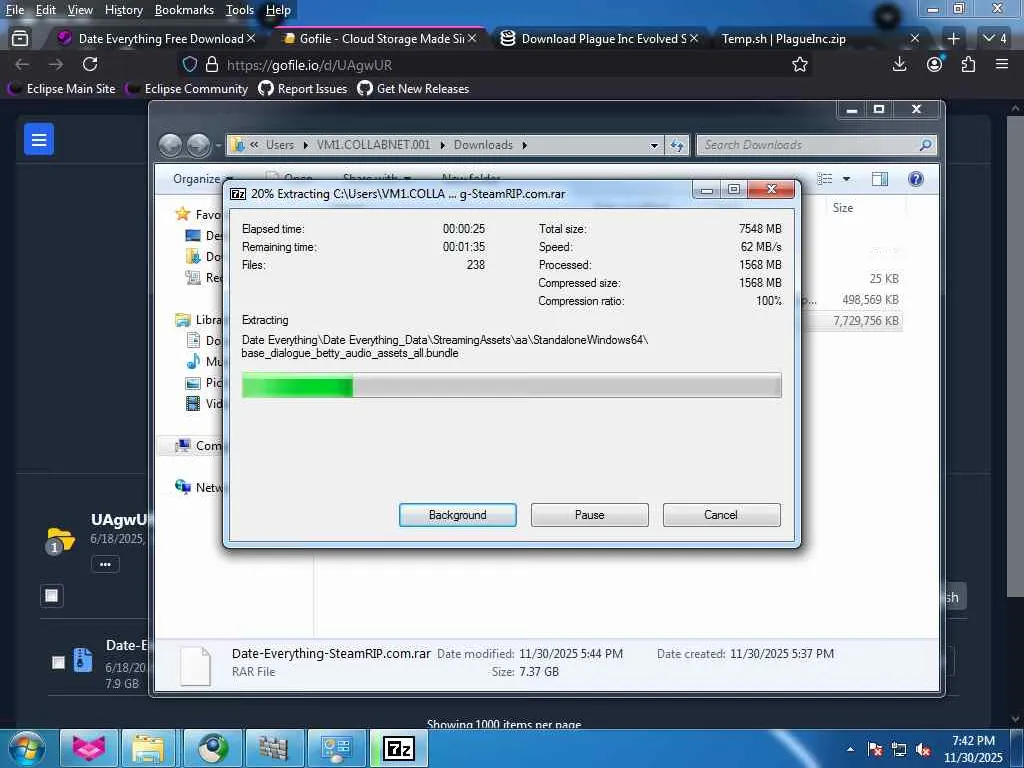The image size is (1024, 768).
Task: Open the tab view button in tab bar
Action: (x=20, y=39)
